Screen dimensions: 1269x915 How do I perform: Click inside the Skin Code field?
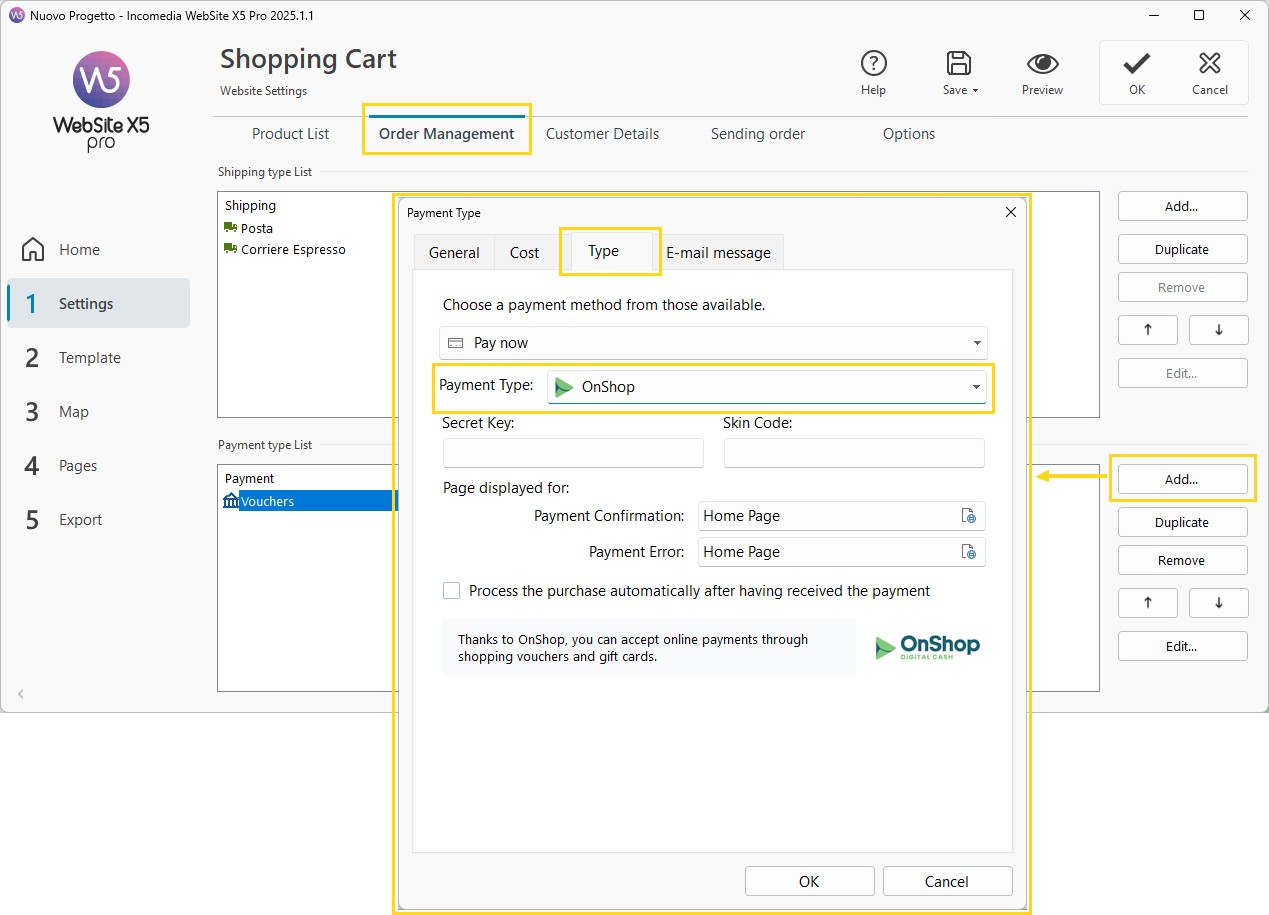click(854, 453)
